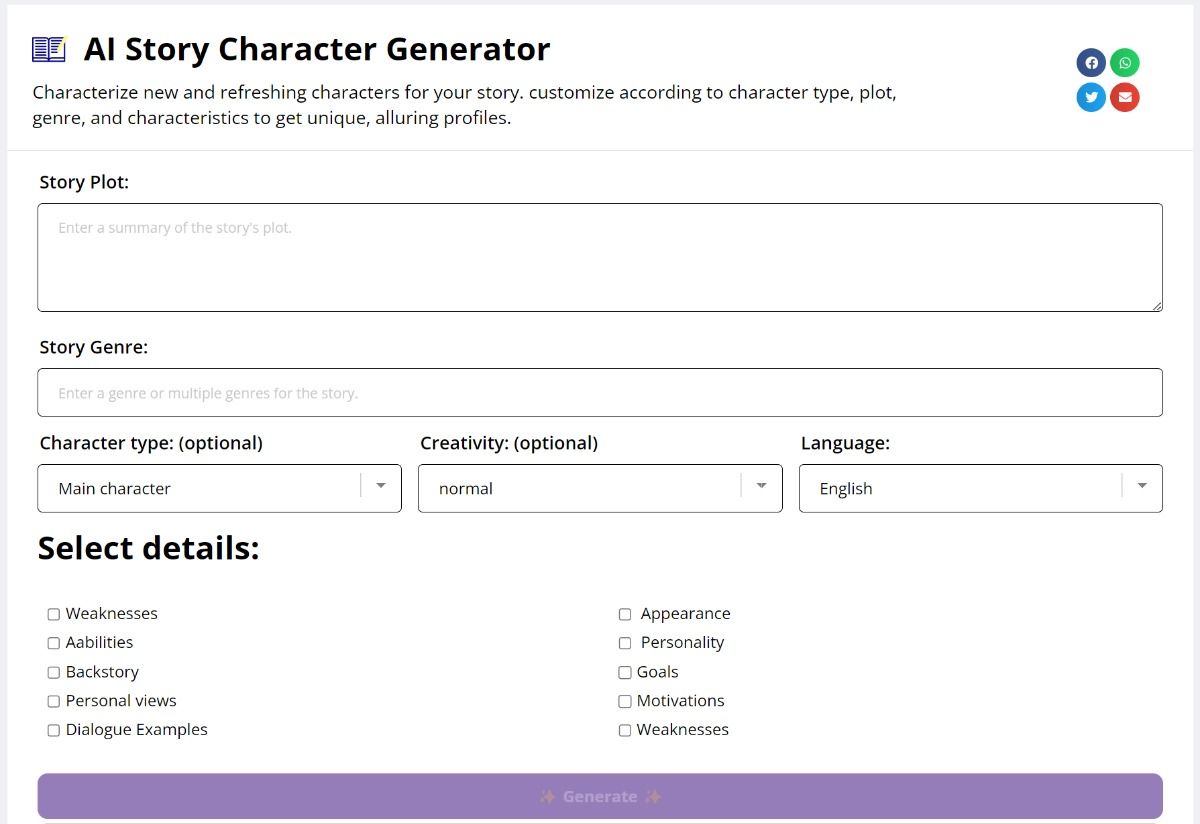
Task: Share the tool on Twitter
Action: pos(1091,97)
